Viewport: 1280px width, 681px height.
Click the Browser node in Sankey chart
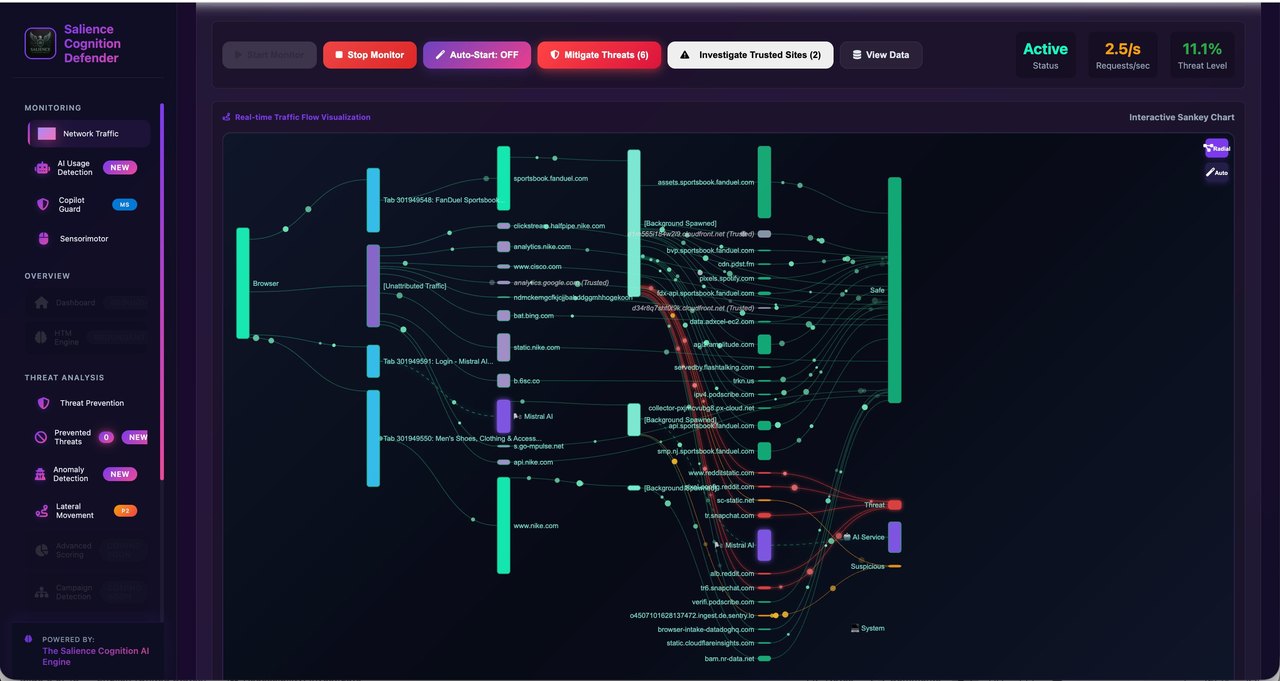coord(243,283)
